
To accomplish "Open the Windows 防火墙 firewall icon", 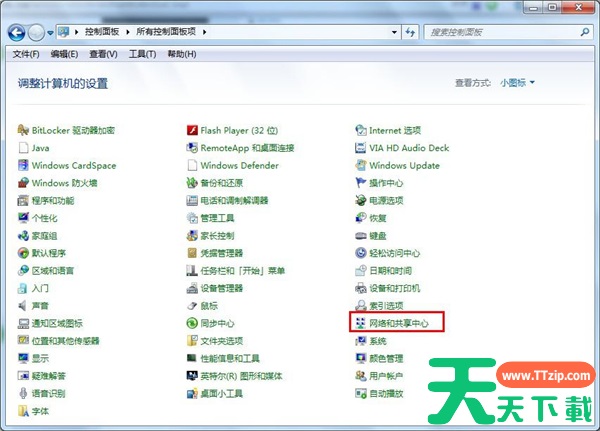I will (23, 183).
